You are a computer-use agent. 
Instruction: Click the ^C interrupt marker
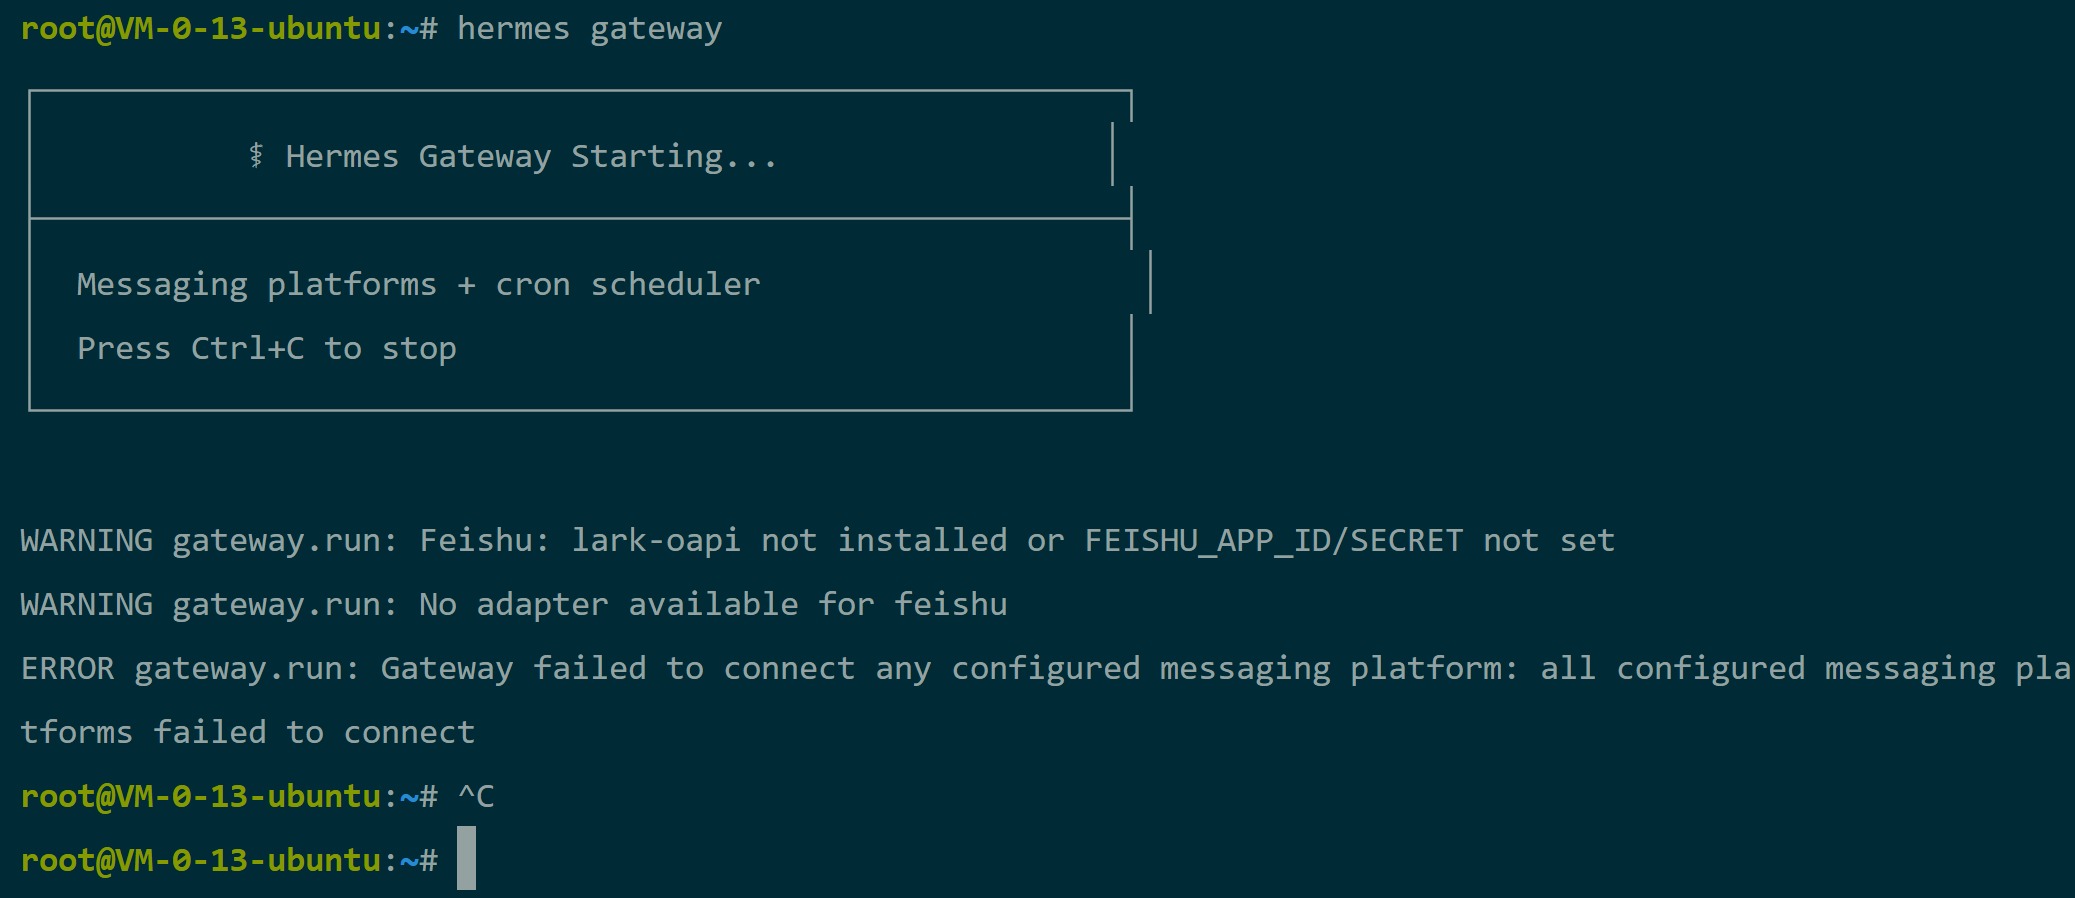click(476, 796)
